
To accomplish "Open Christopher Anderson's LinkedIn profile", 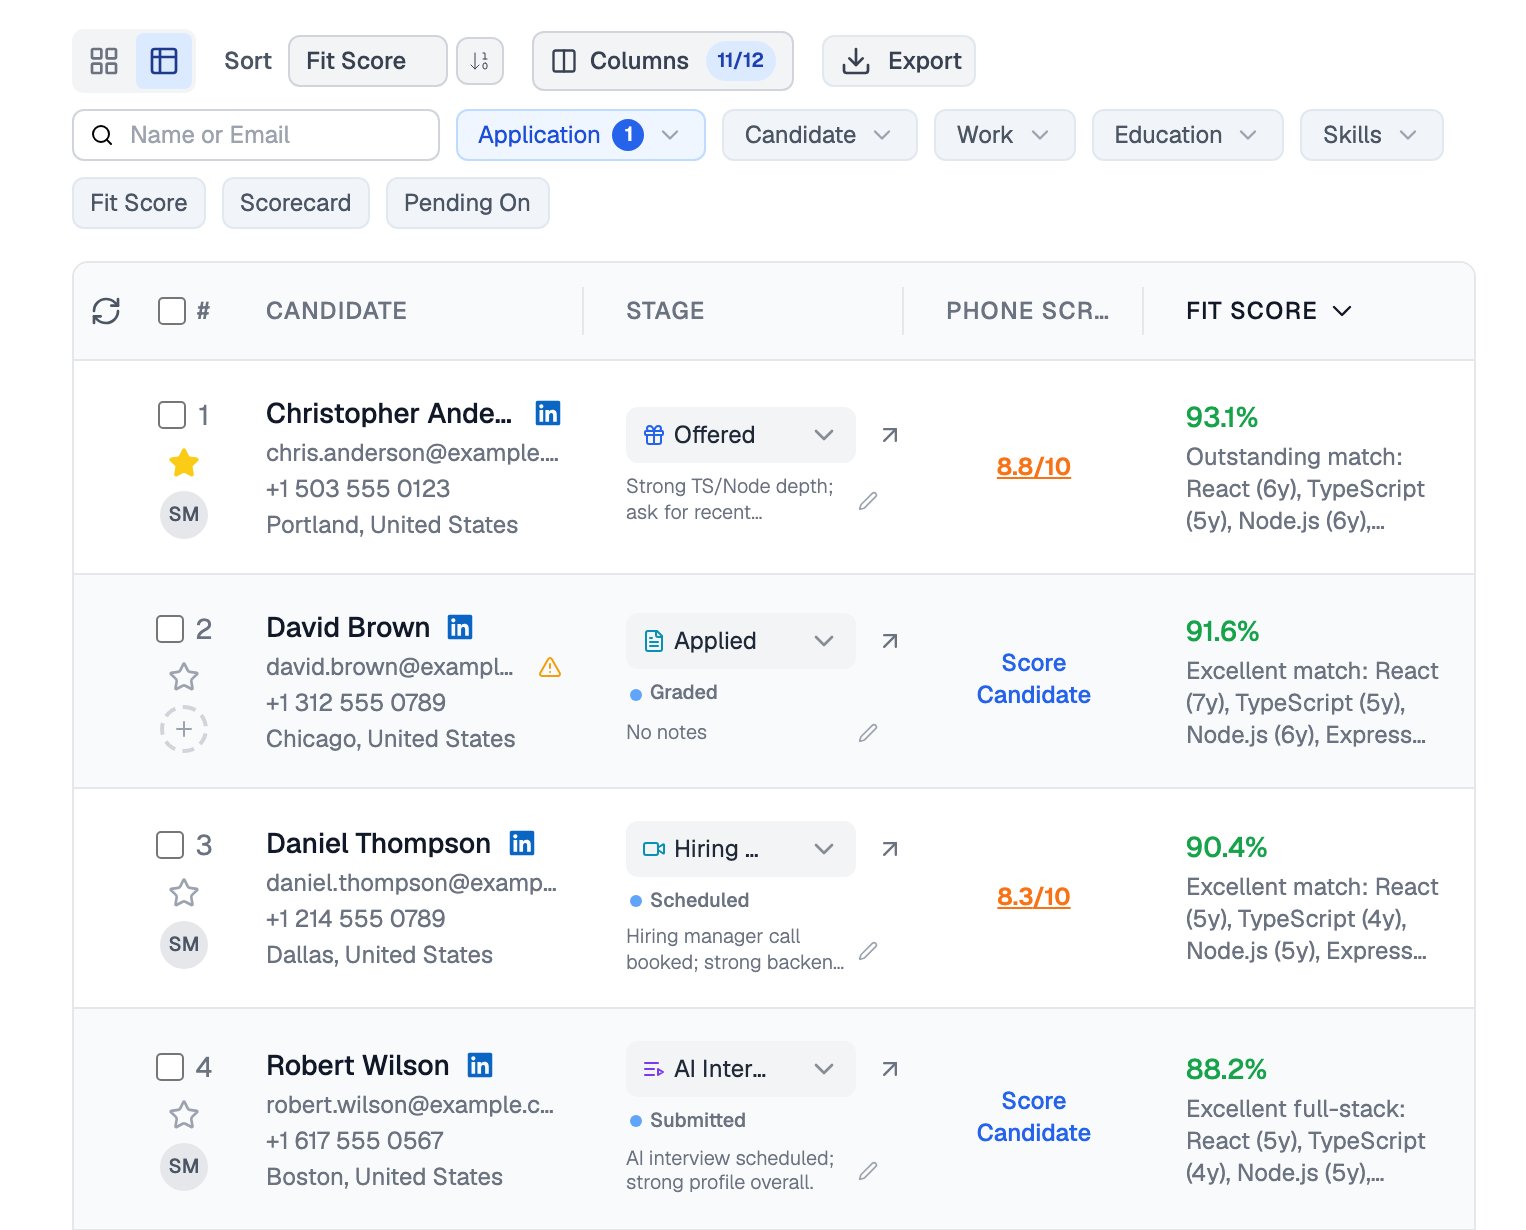I will pyautogui.click(x=548, y=413).
